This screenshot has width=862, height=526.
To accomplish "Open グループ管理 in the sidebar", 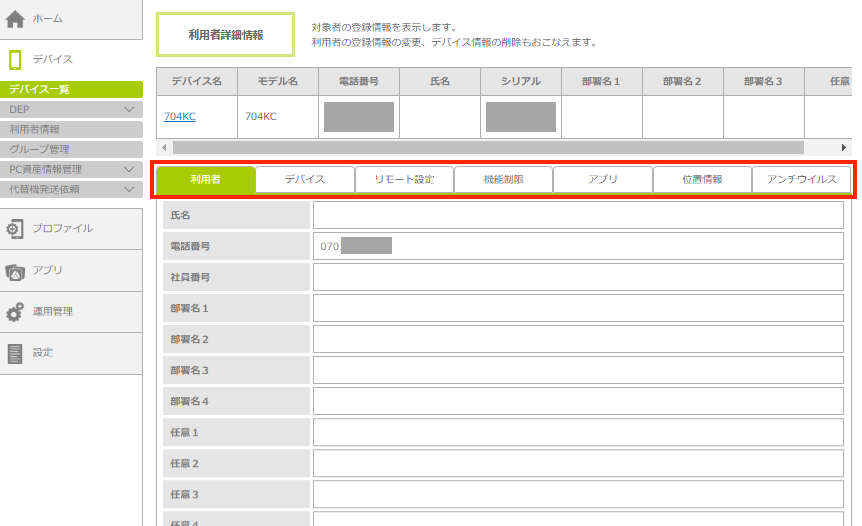I will (x=39, y=149).
